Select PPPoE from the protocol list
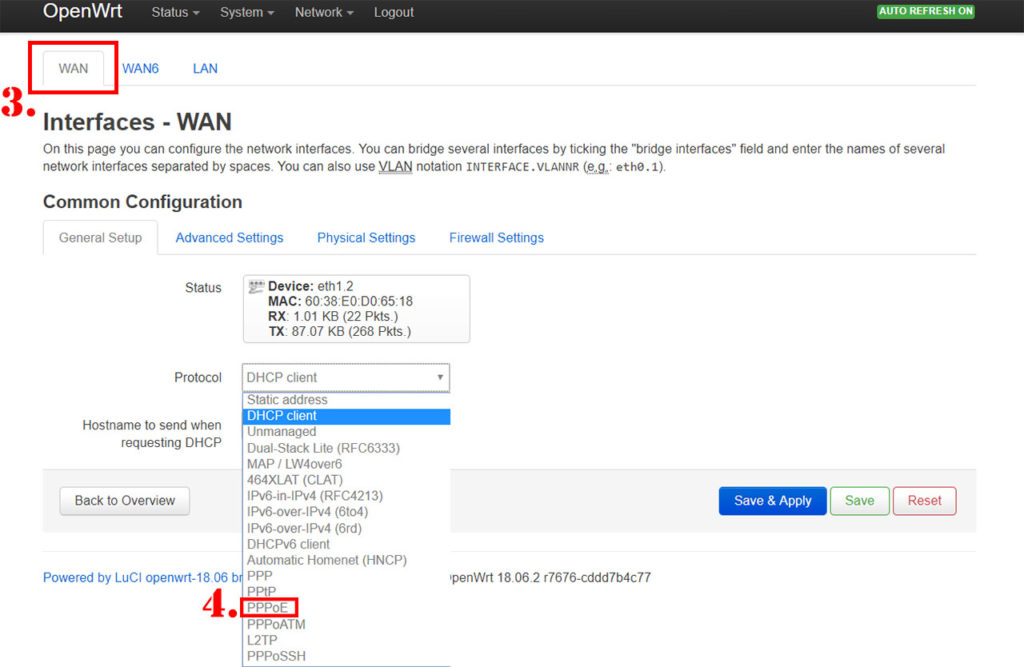The image size is (1024, 667). click(x=269, y=607)
